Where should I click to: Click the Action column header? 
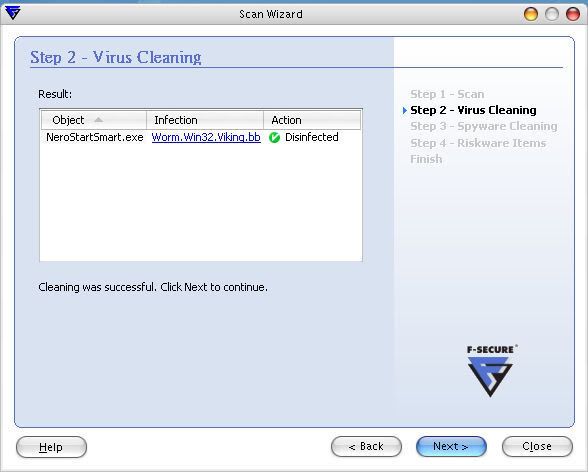tap(312, 120)
